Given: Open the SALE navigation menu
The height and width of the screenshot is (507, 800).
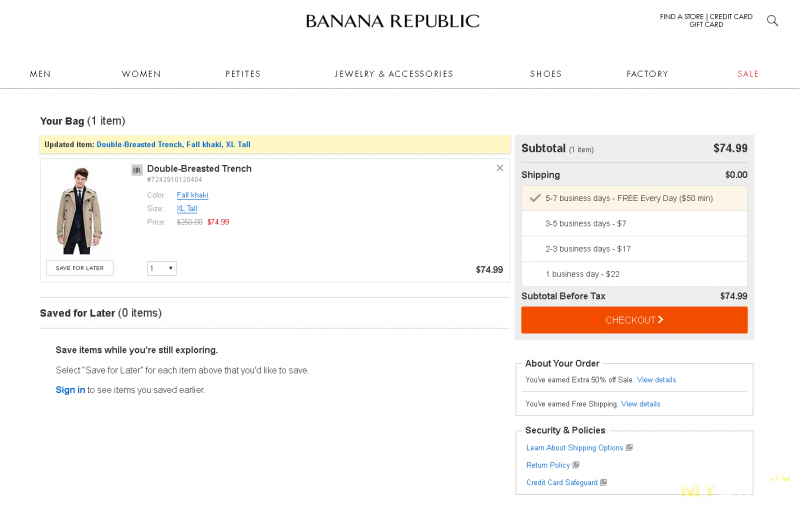Looking at the screenshot, I should pos(748,74).
